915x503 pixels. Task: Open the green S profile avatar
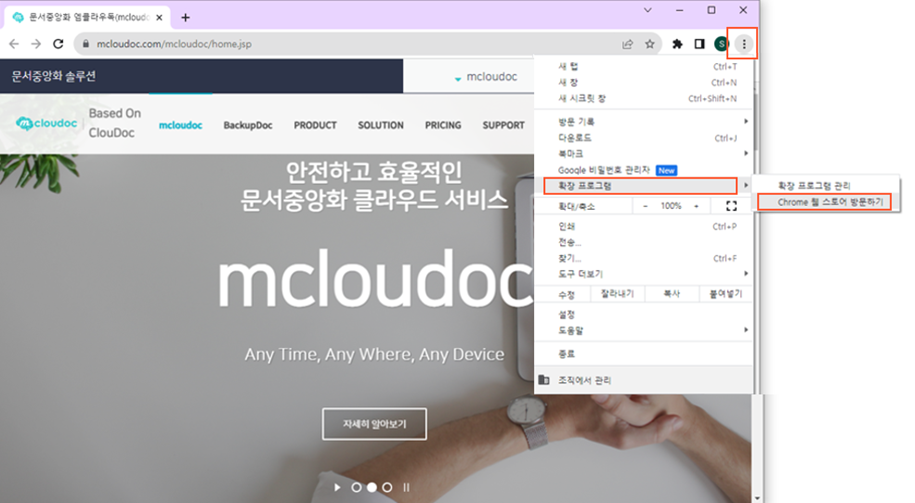coord(722,44)
